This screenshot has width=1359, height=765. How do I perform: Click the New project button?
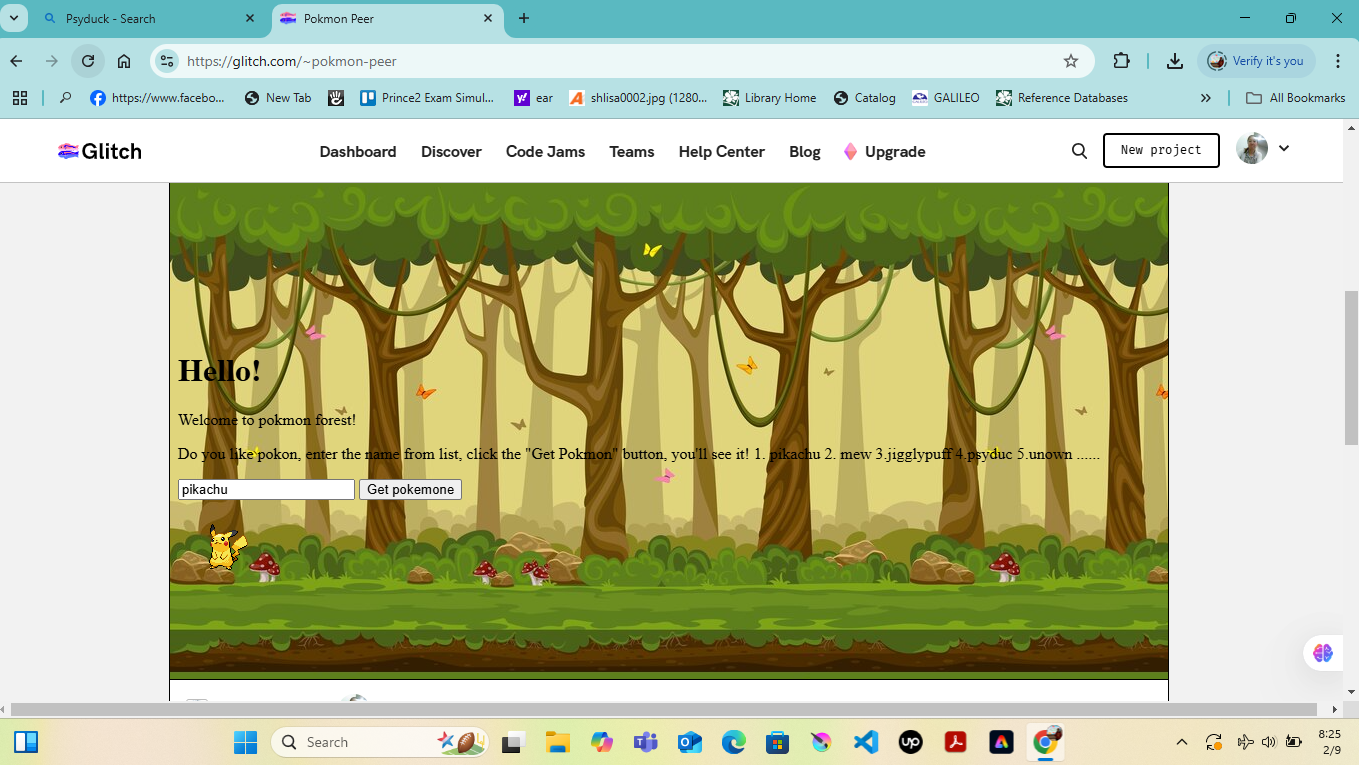(1161, 150)
